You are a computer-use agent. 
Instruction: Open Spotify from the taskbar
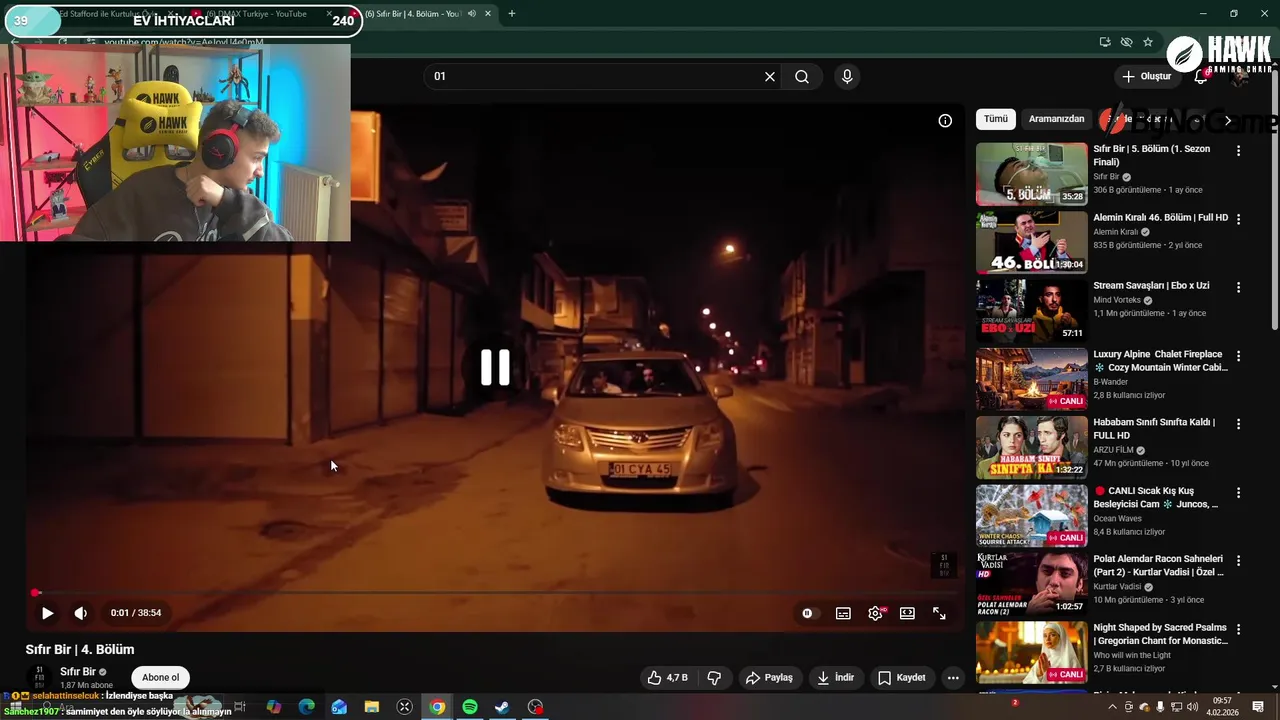470,707
